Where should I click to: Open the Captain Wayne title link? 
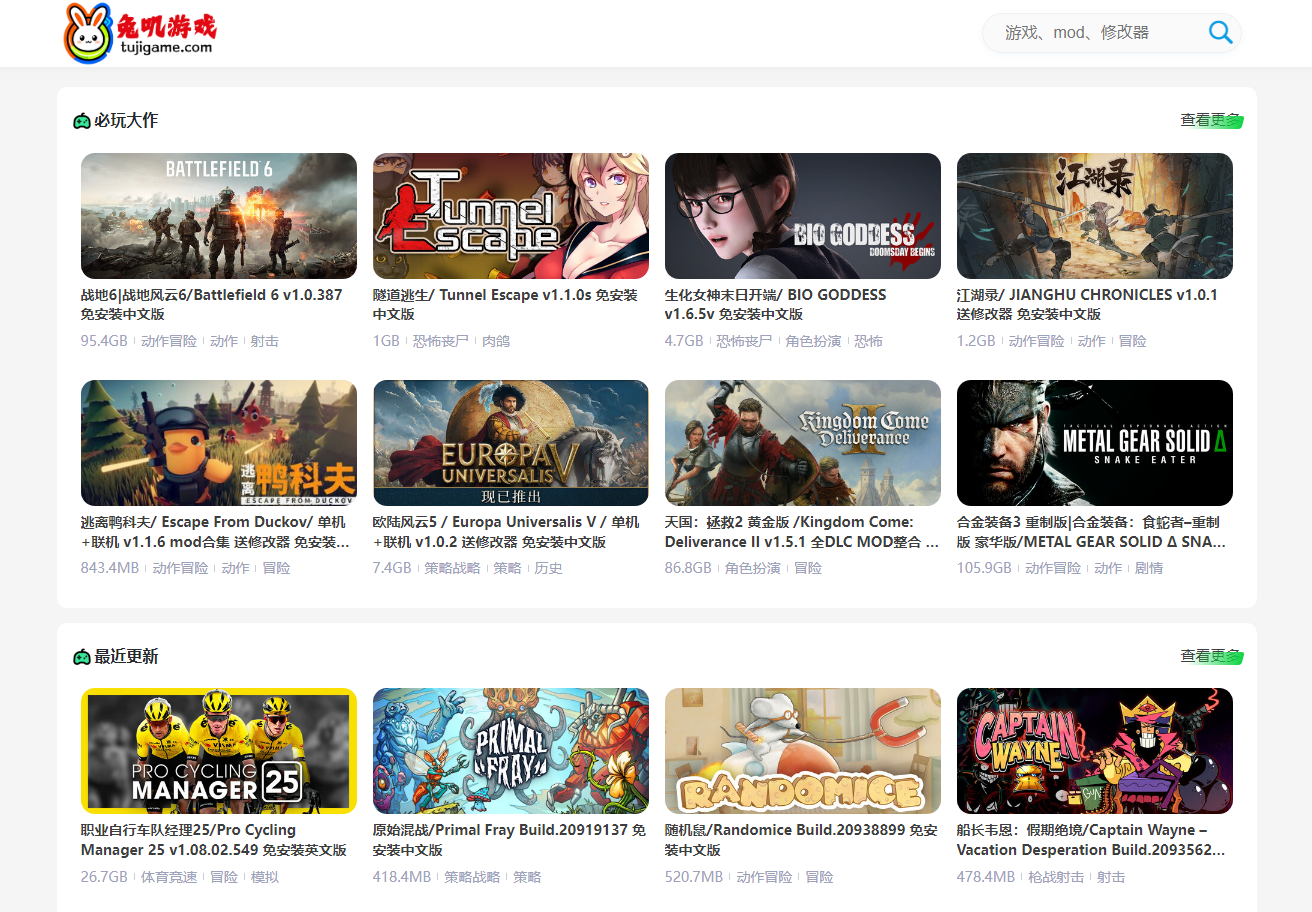tap(1091, 840)
